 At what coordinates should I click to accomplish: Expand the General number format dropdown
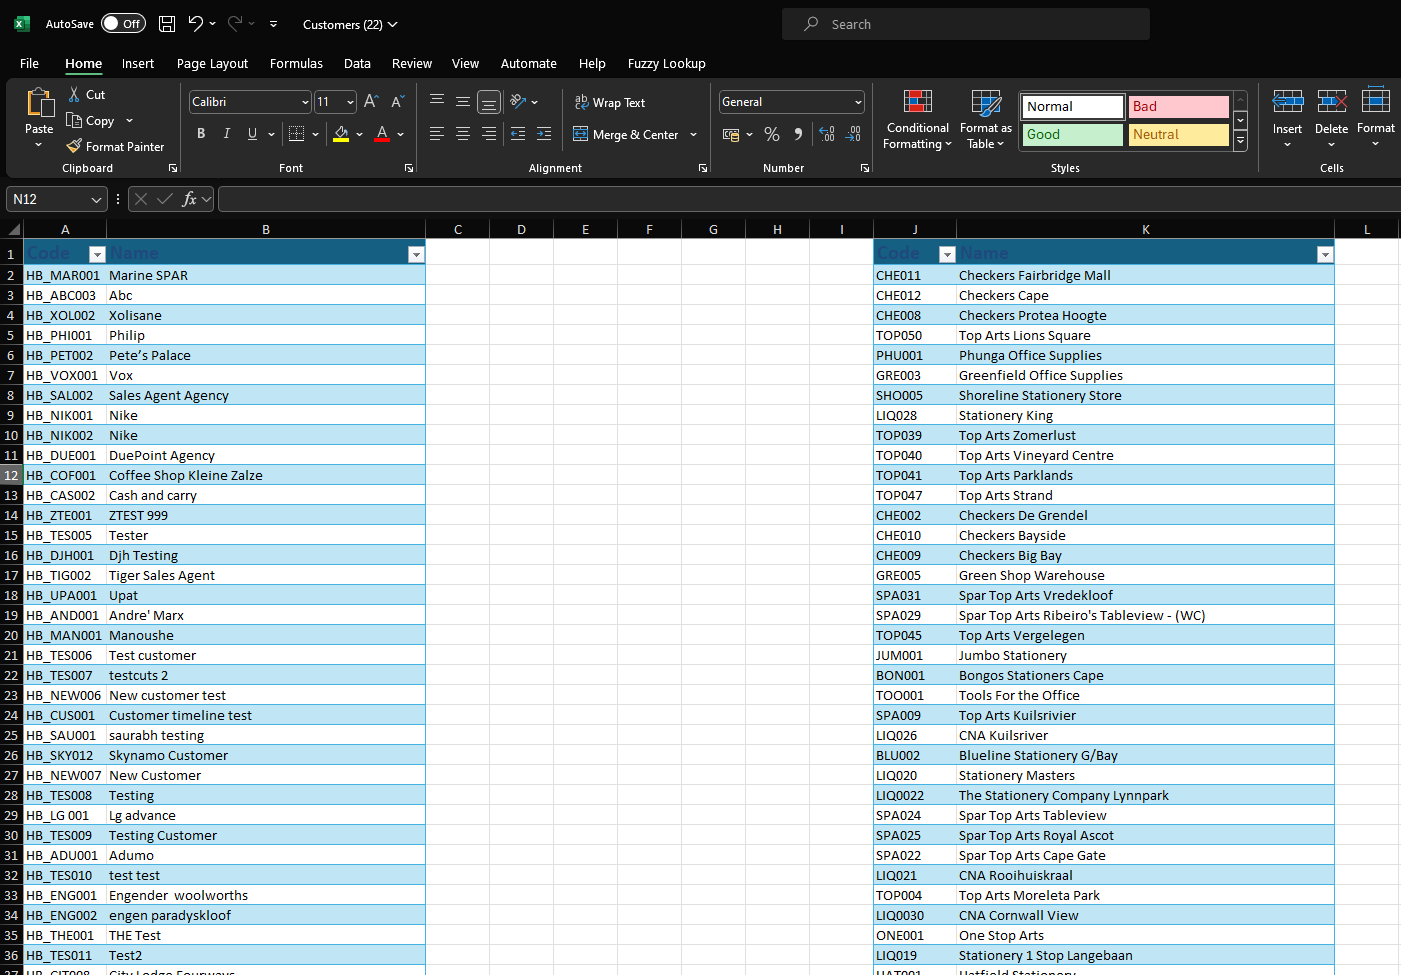858,102
